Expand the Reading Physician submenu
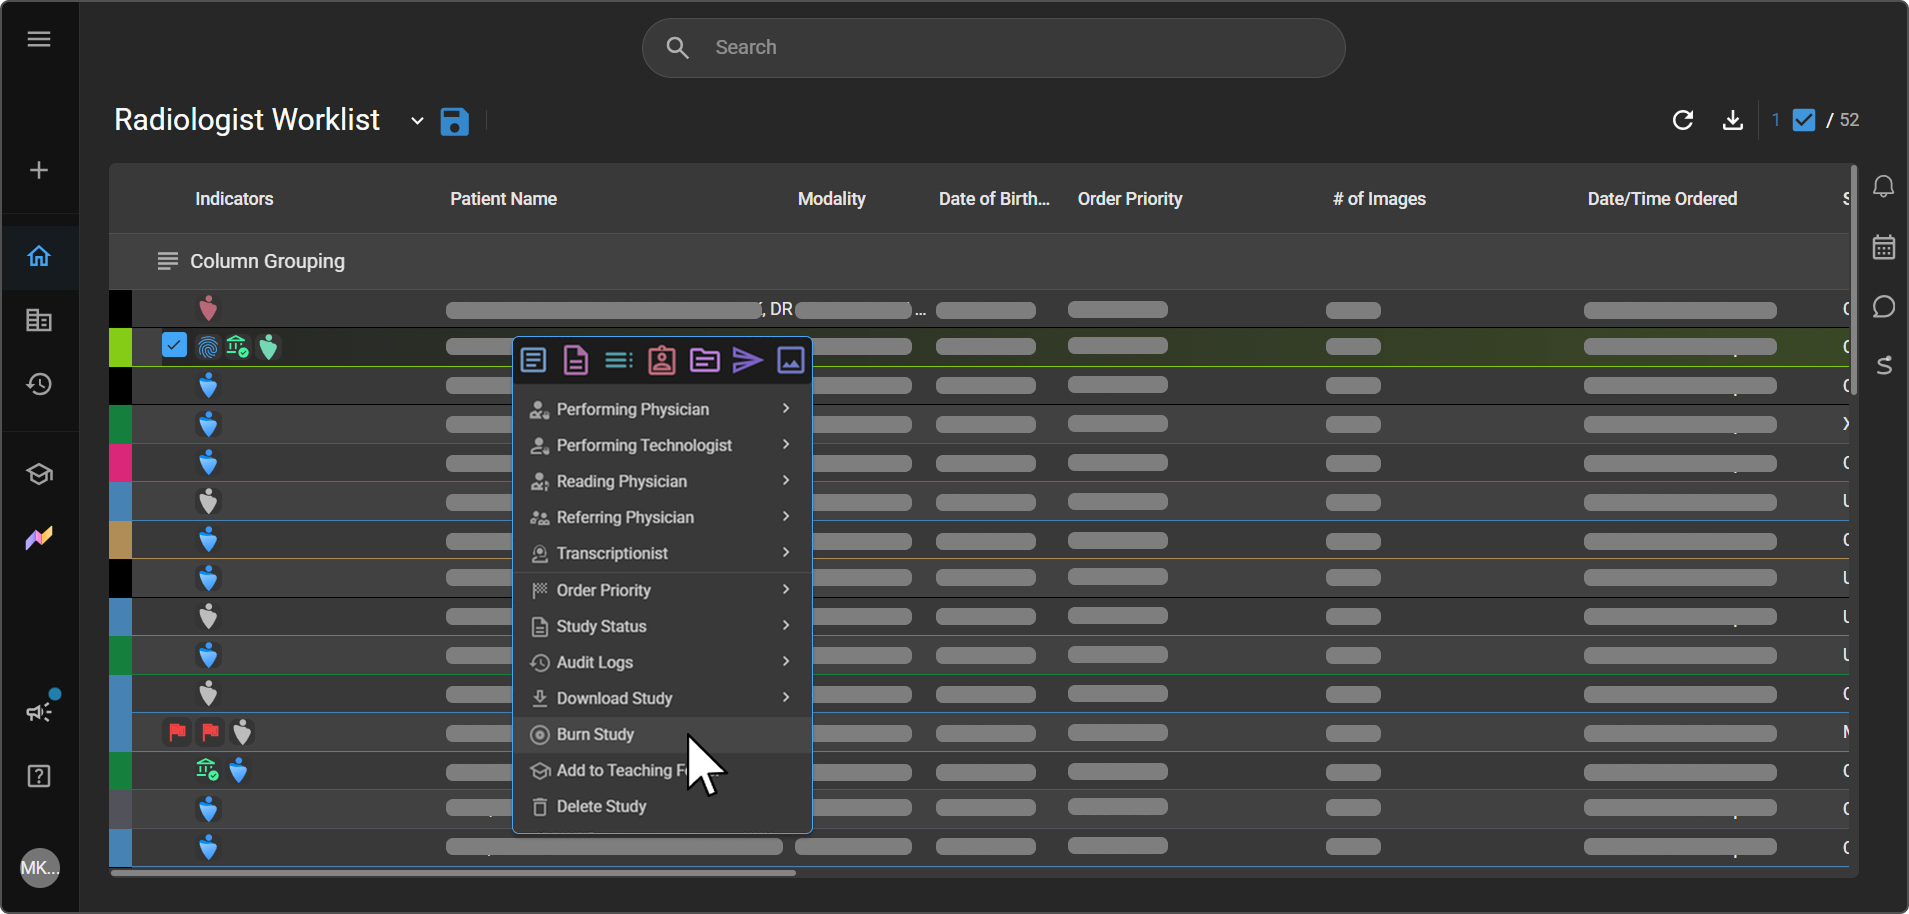The image size is (1909, 914). 661,481
